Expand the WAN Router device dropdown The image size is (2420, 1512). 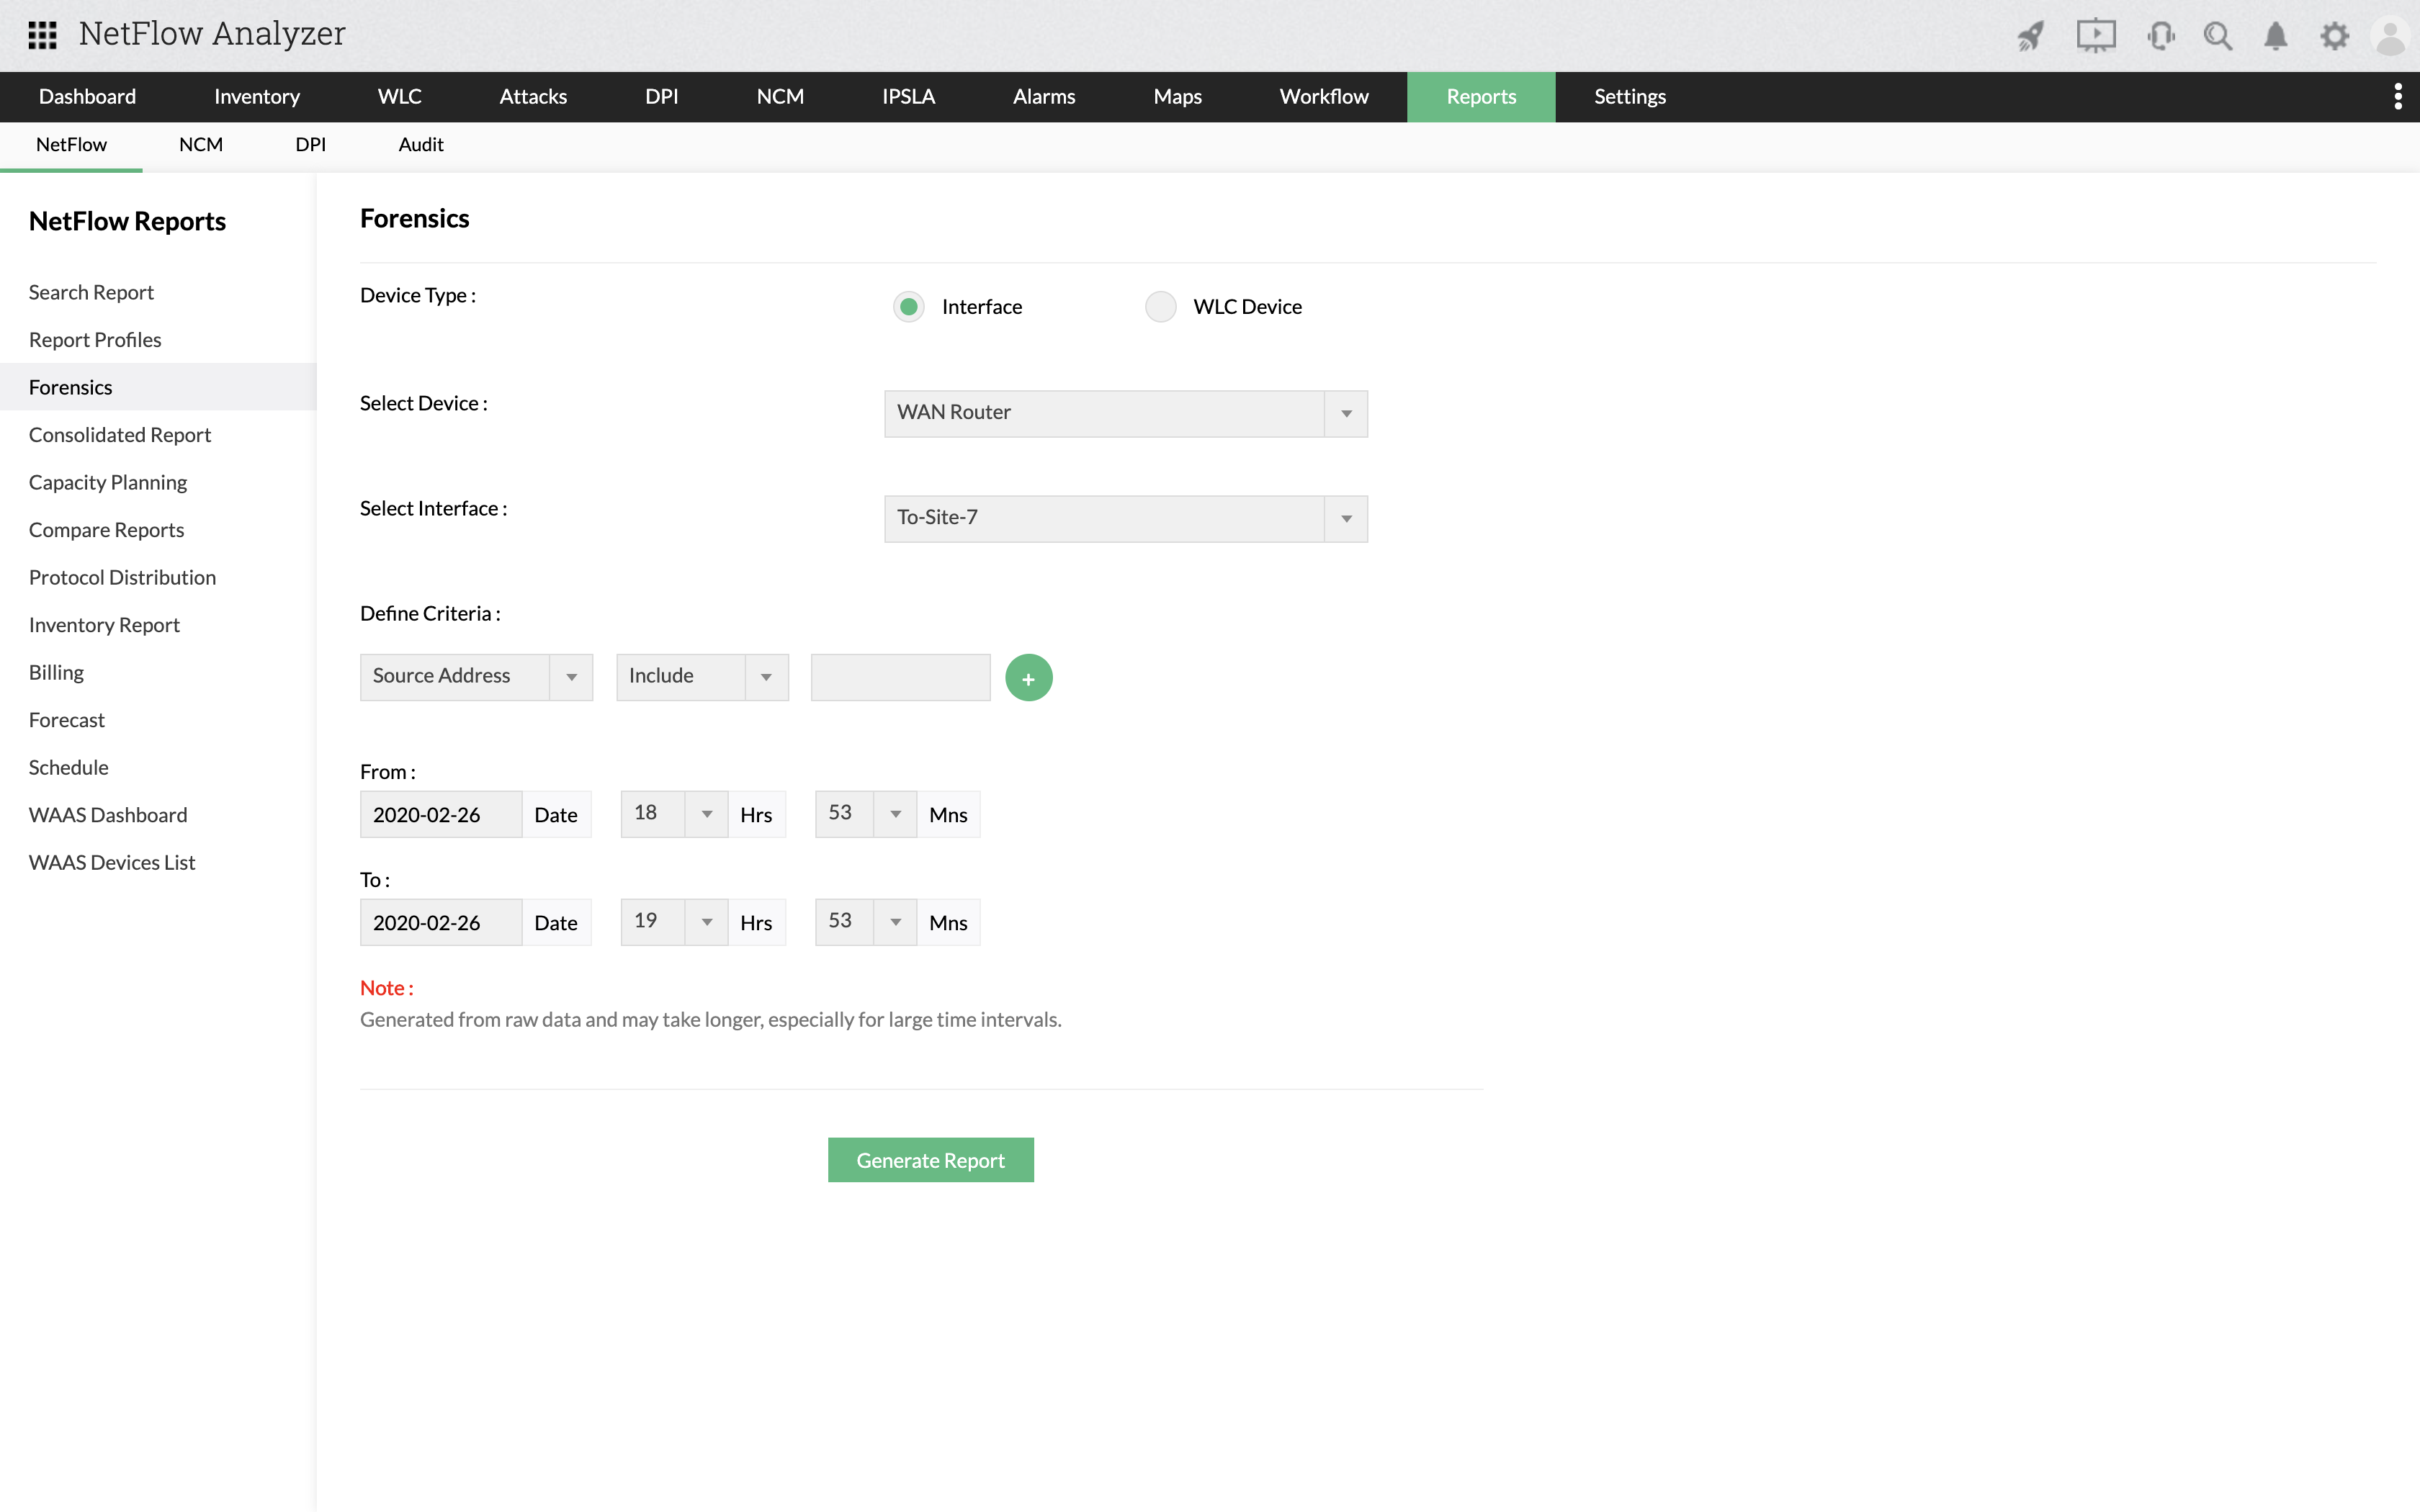pos(1125,413)
